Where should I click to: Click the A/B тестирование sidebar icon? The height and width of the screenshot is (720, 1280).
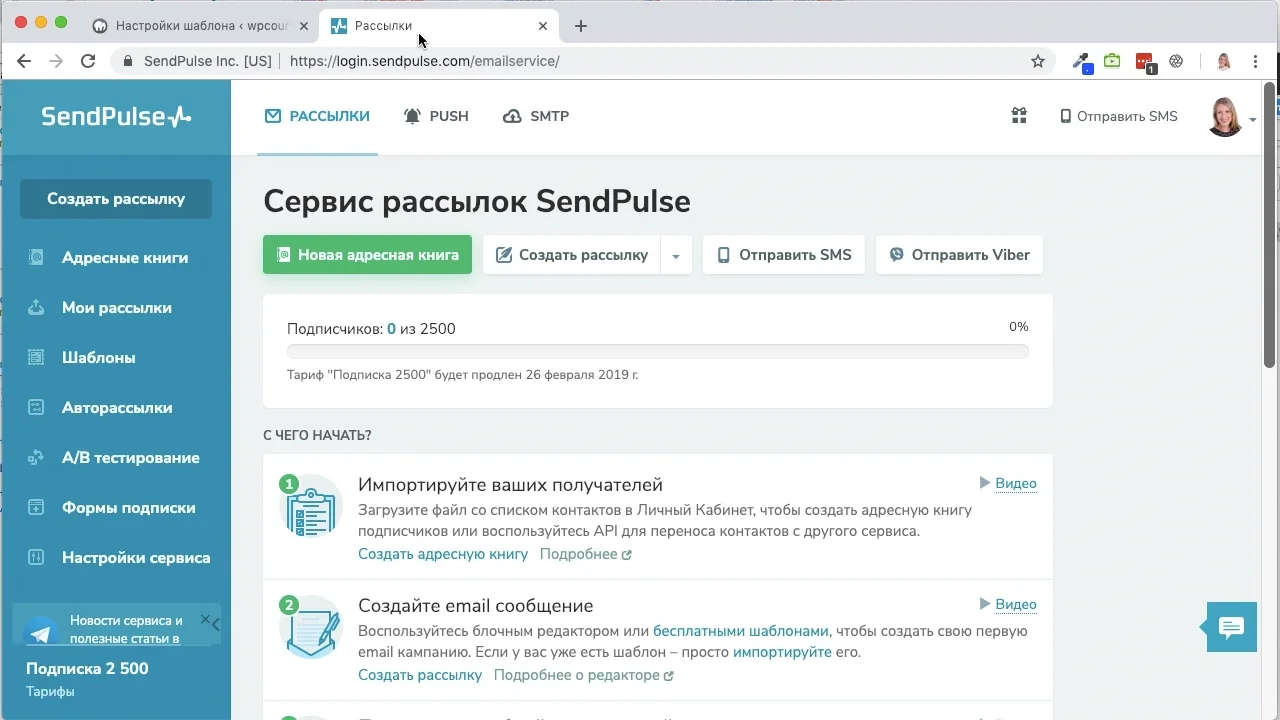36,457
